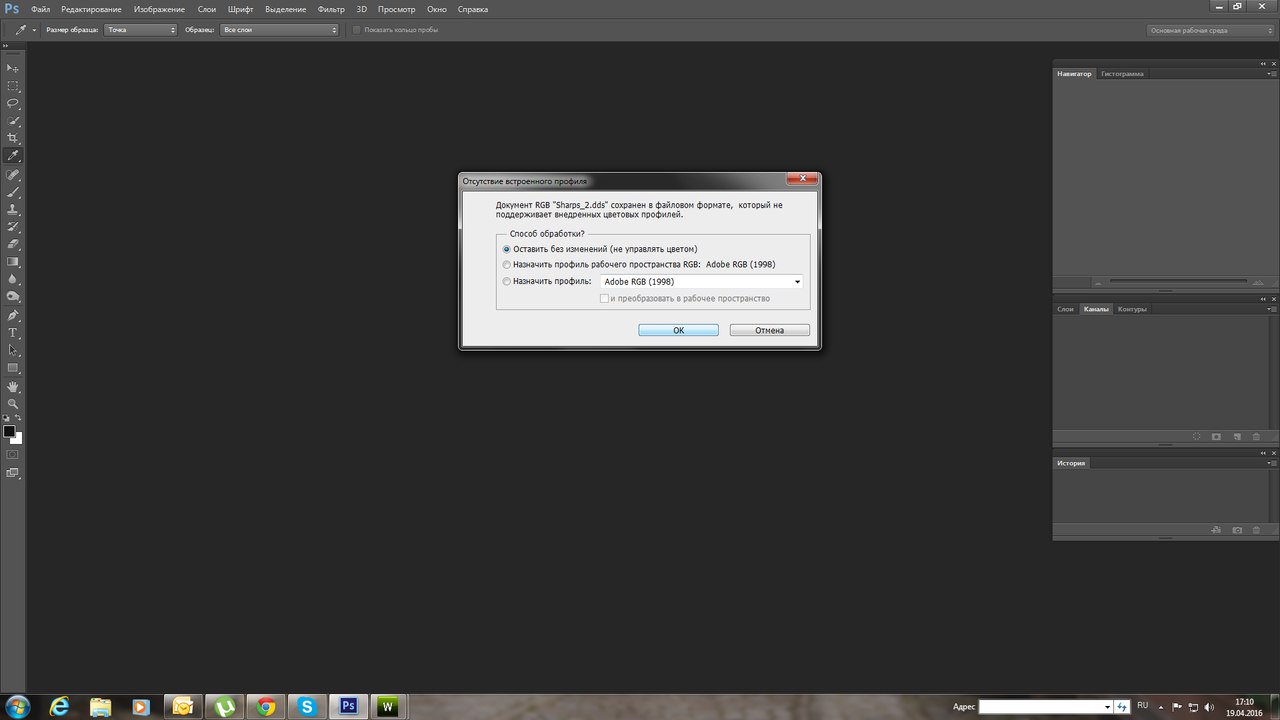
Task: Select the Eraser tool
Action: (13, 244)
